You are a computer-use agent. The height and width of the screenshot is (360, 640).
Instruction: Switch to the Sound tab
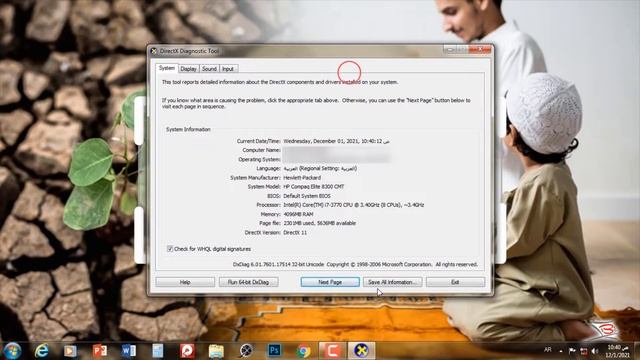(209, 69)
